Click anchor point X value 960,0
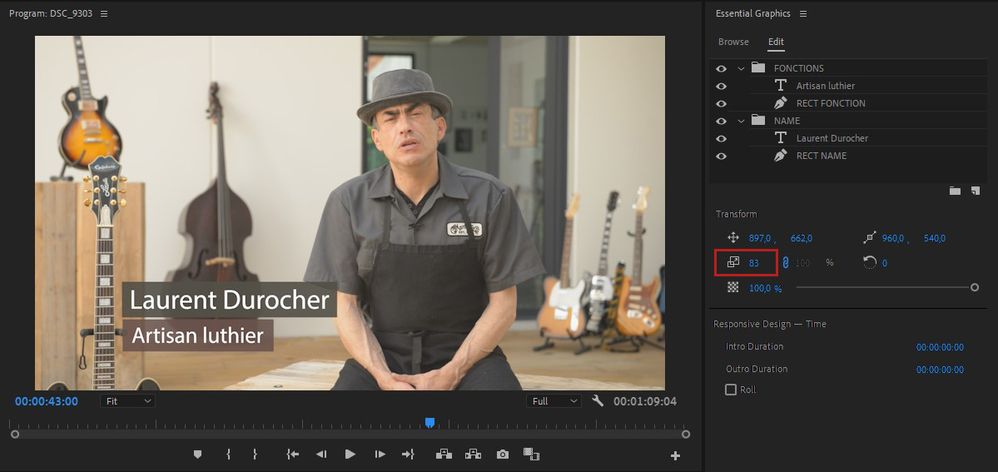 [x=893, y=239]
